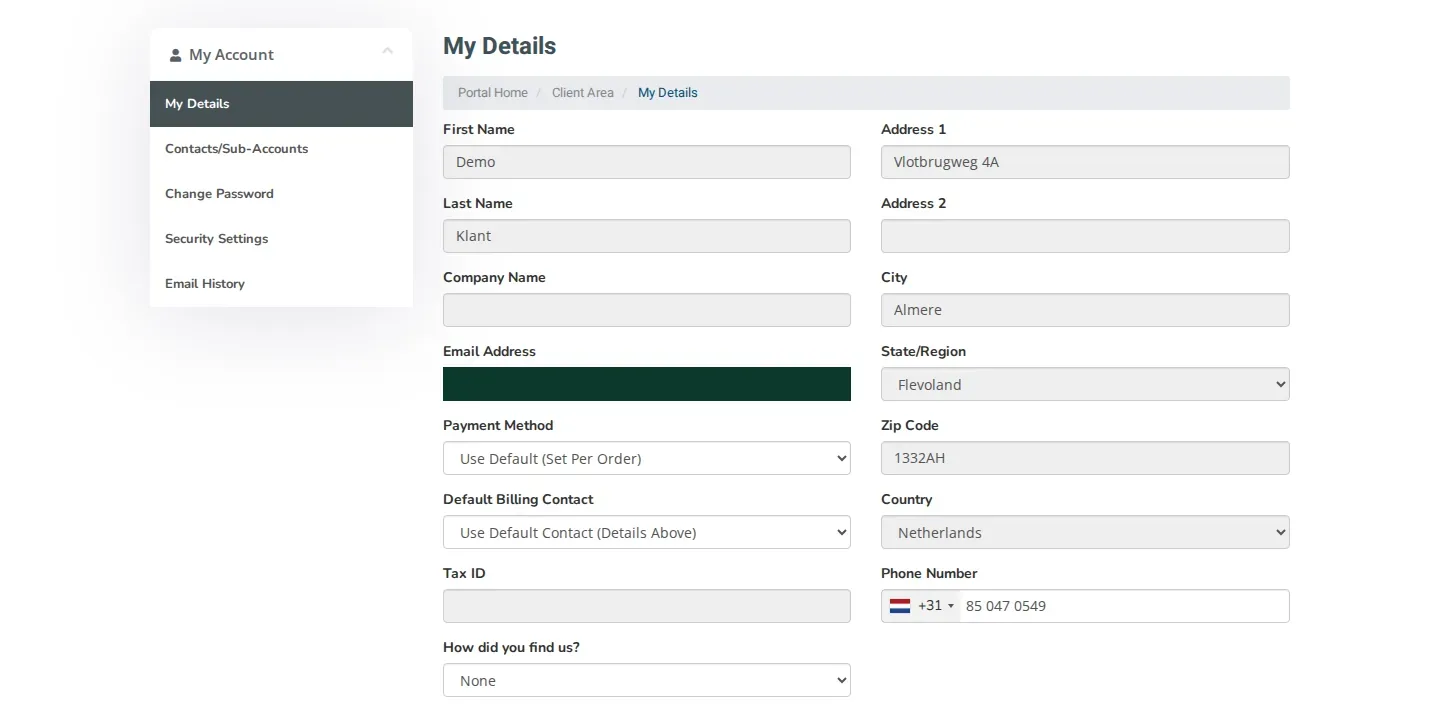
Task: Open the How did you find us dropdown
Action: (647, 680)
